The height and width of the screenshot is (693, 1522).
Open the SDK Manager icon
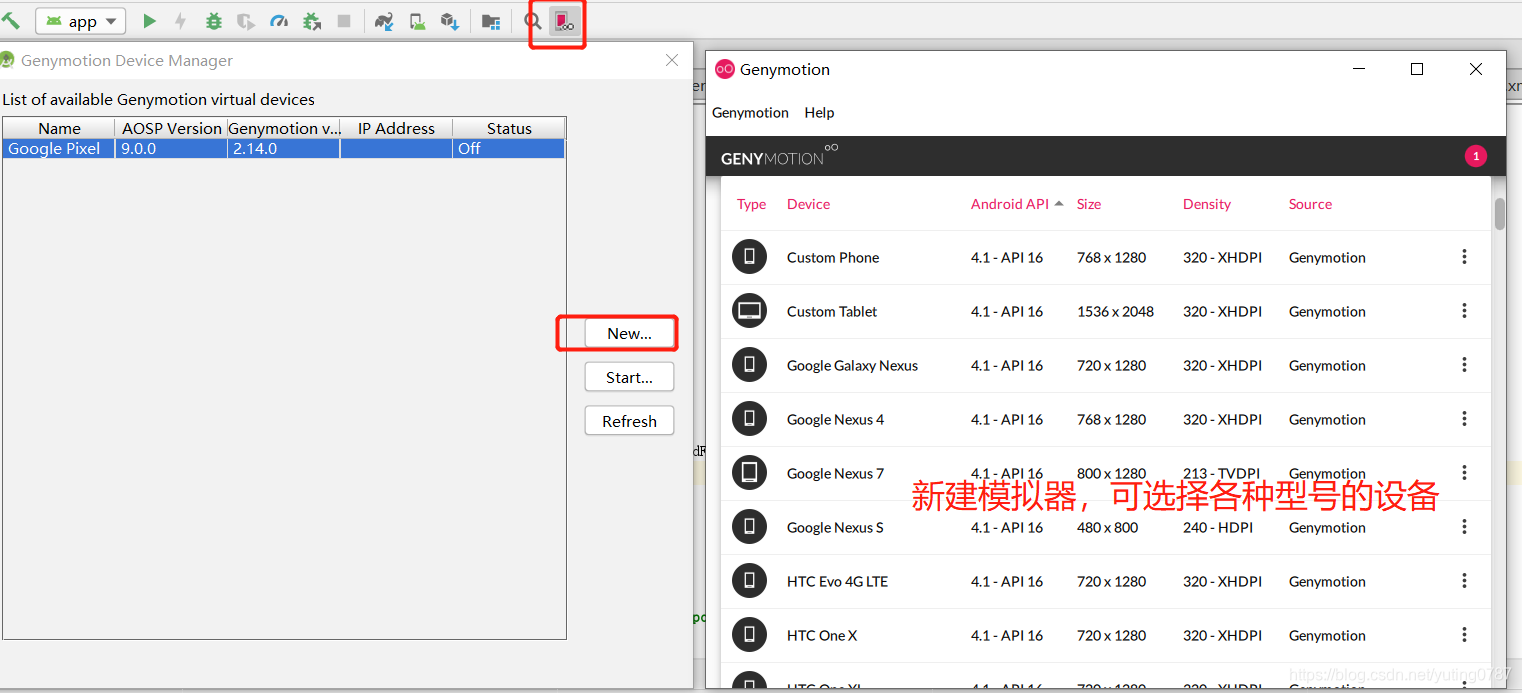coord(450,21)
